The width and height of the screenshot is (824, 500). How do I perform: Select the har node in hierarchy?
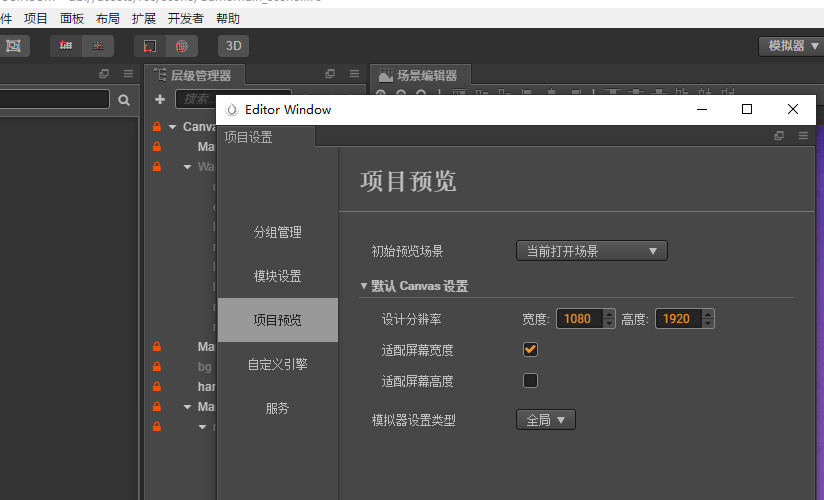coord(207,386)
